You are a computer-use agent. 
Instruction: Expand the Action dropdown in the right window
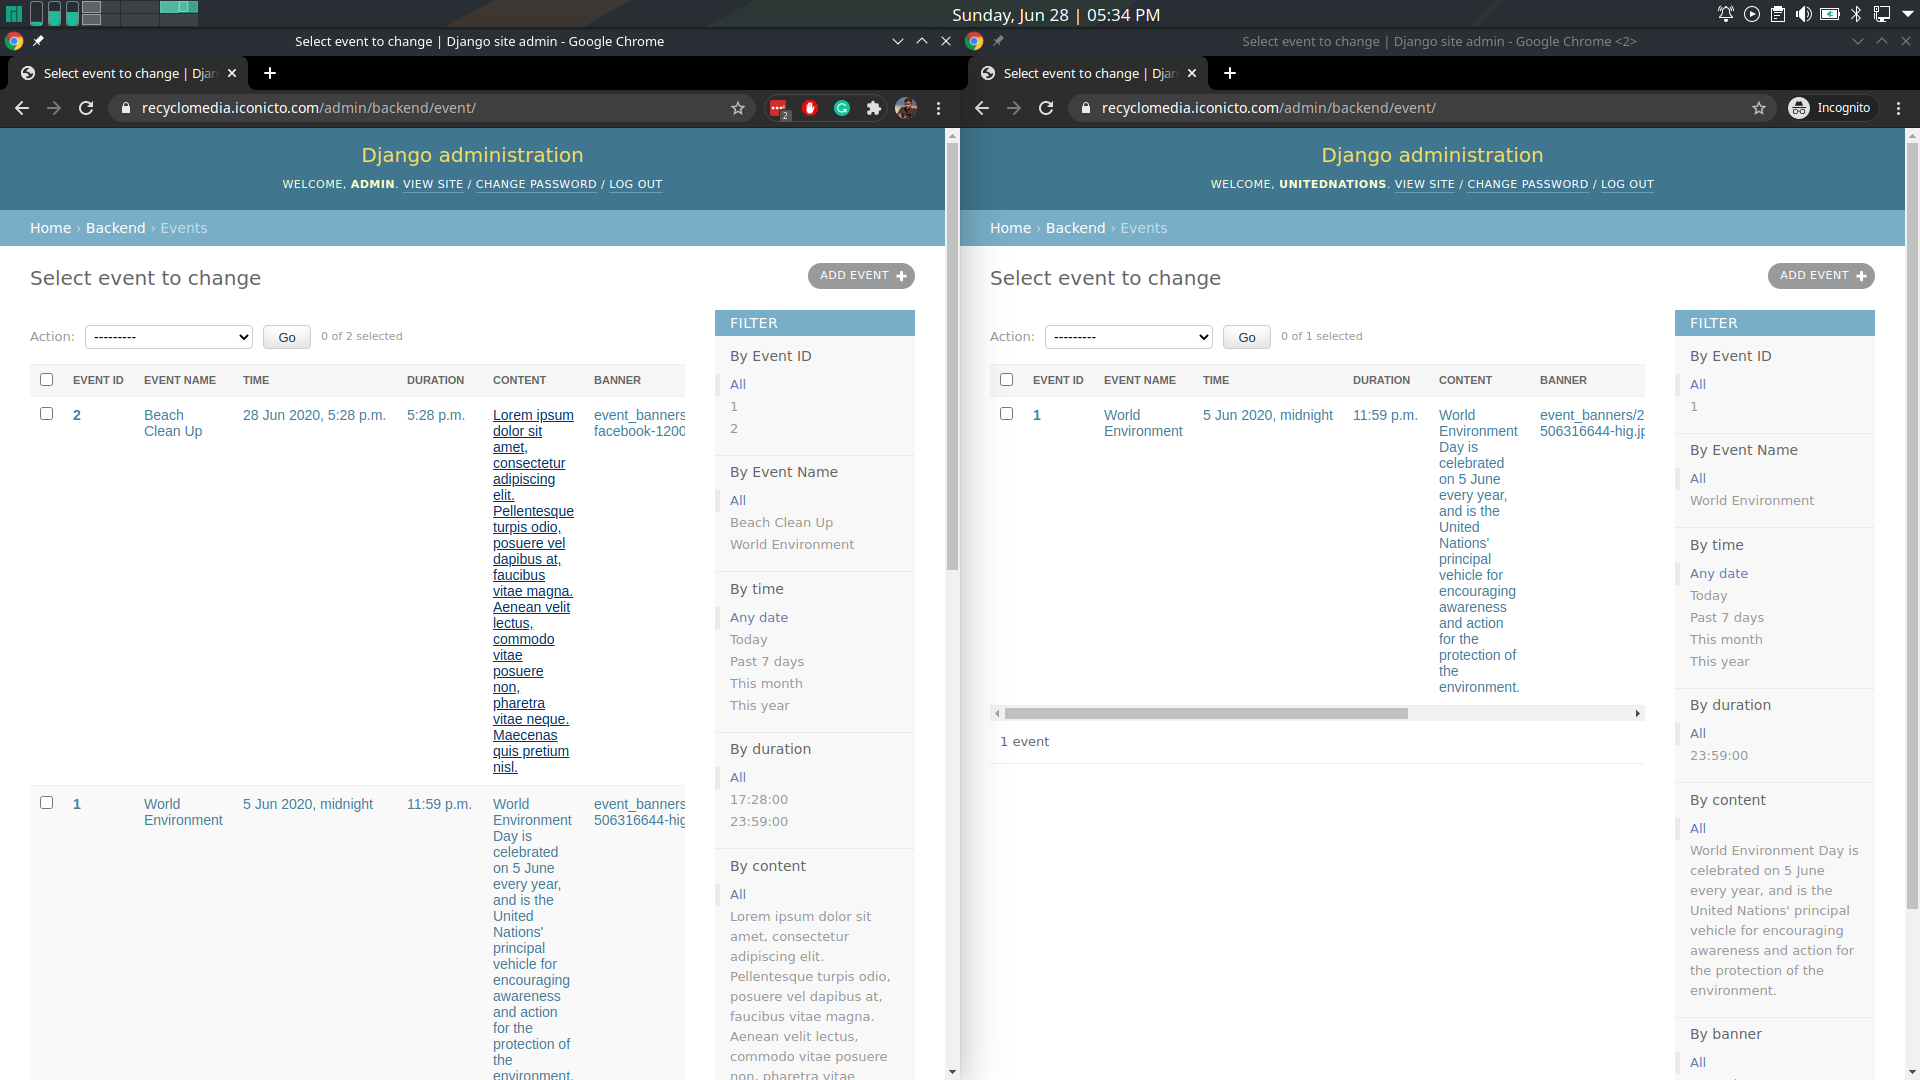coord(1128,337)
